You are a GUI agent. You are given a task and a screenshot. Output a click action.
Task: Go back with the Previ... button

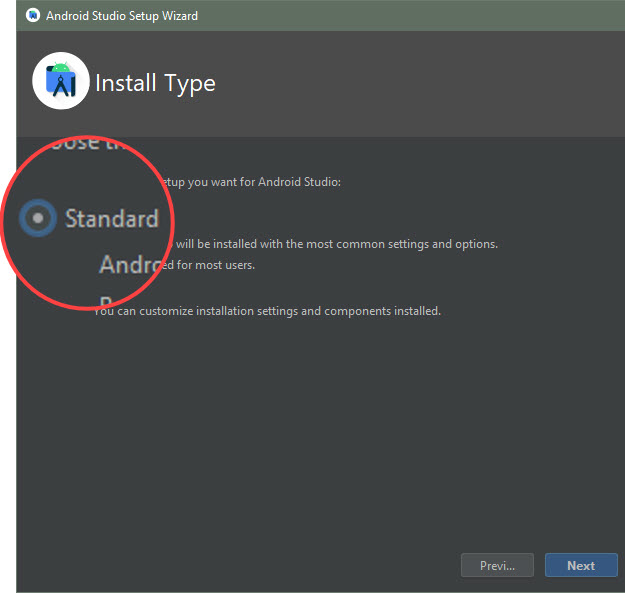click(x=497, y=565)
